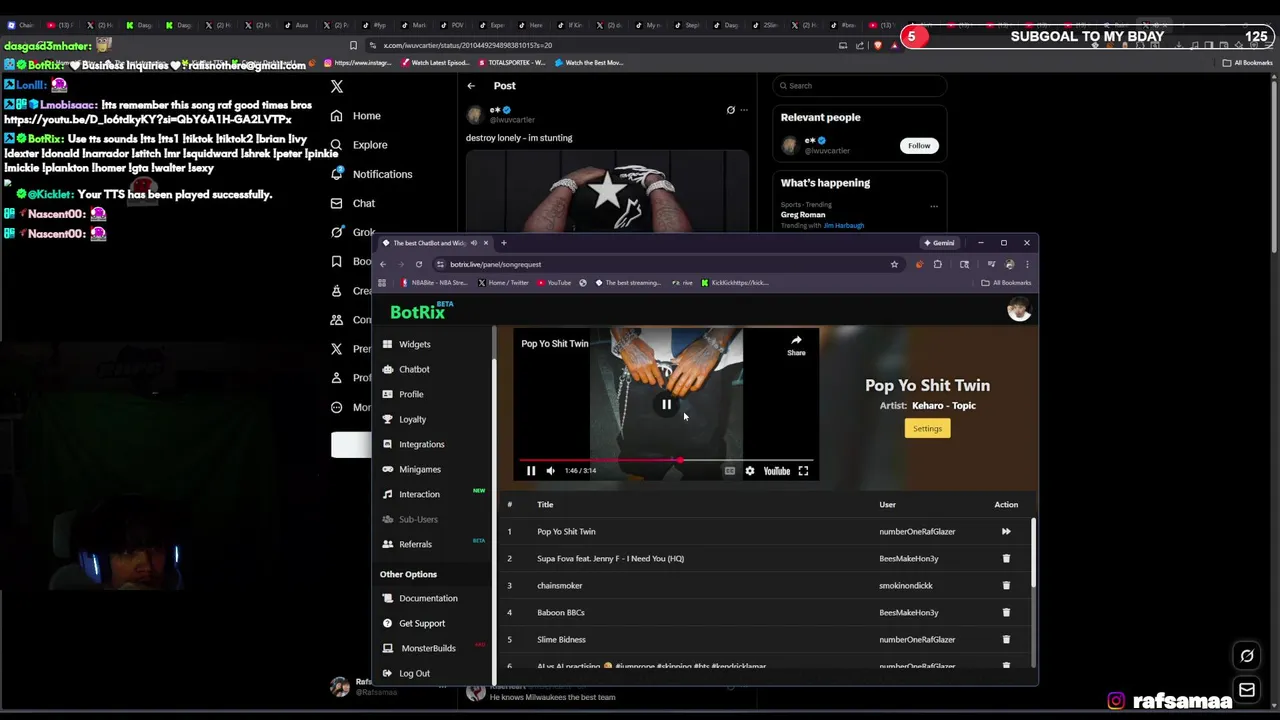Open the BotRix user avatar menu
This screenshot has width=1280, height=720.
coord(1019,311)
